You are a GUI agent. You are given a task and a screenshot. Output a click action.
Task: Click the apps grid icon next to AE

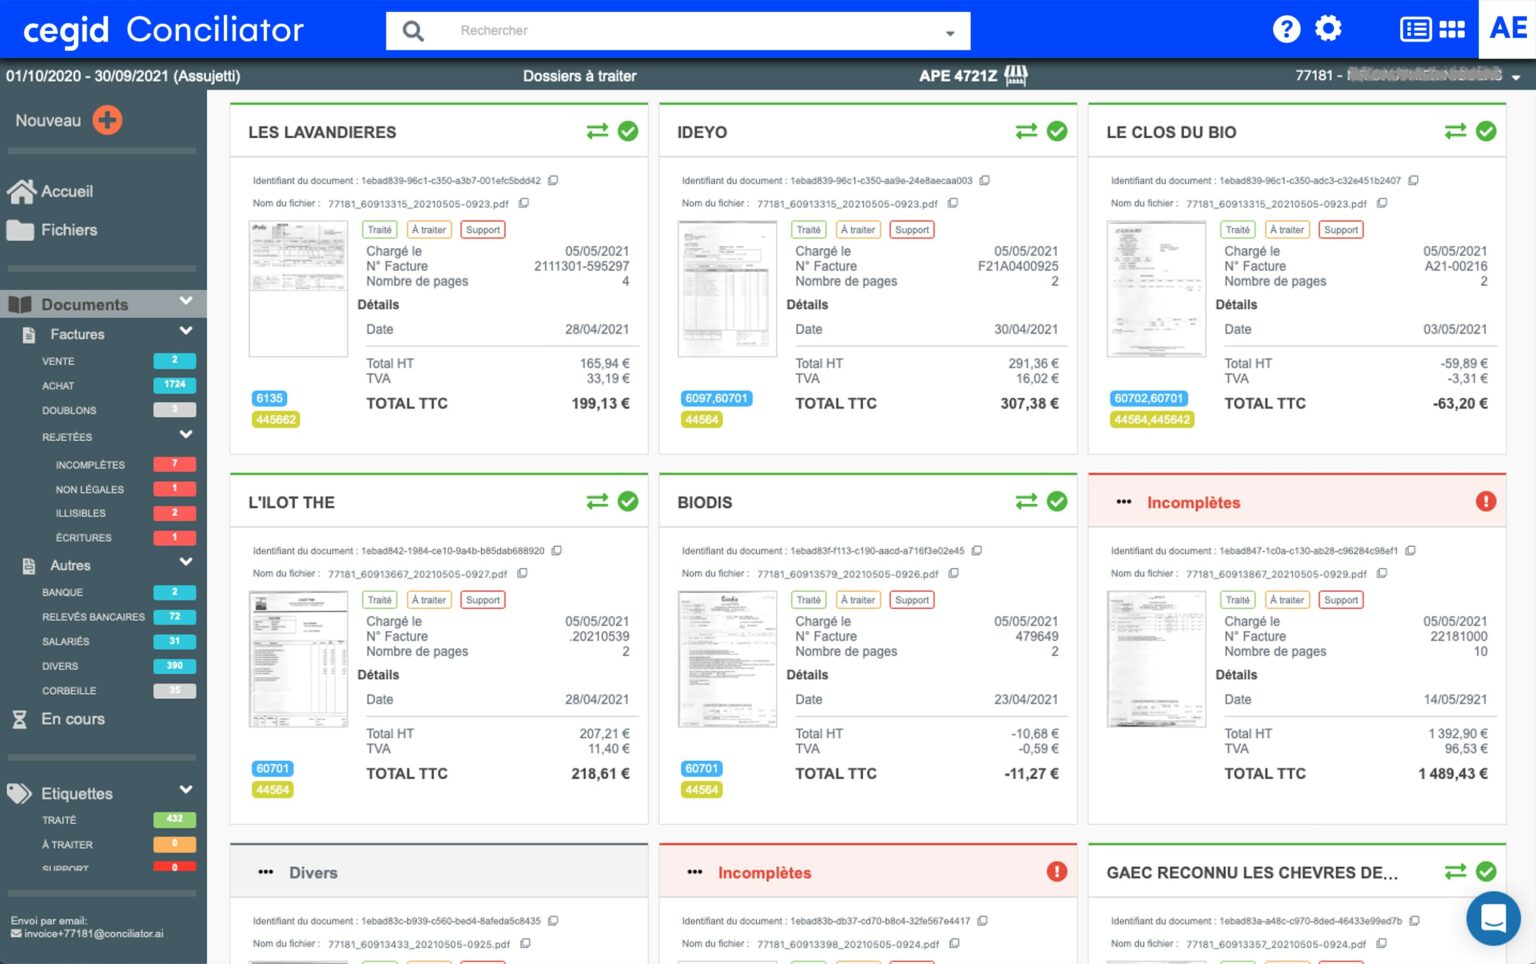1451,29
